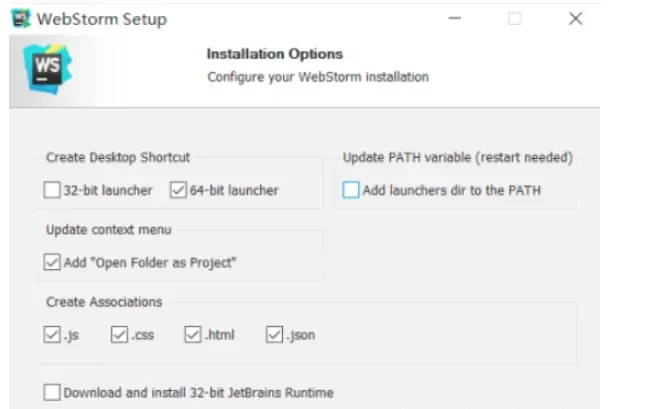Click the small WebStorm title bar icon
The height and width of the screenshot is (409, 665).
18,19
